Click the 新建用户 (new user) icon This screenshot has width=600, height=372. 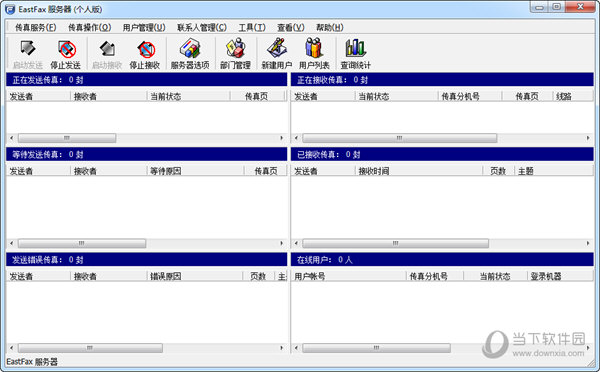coord(277,54)
